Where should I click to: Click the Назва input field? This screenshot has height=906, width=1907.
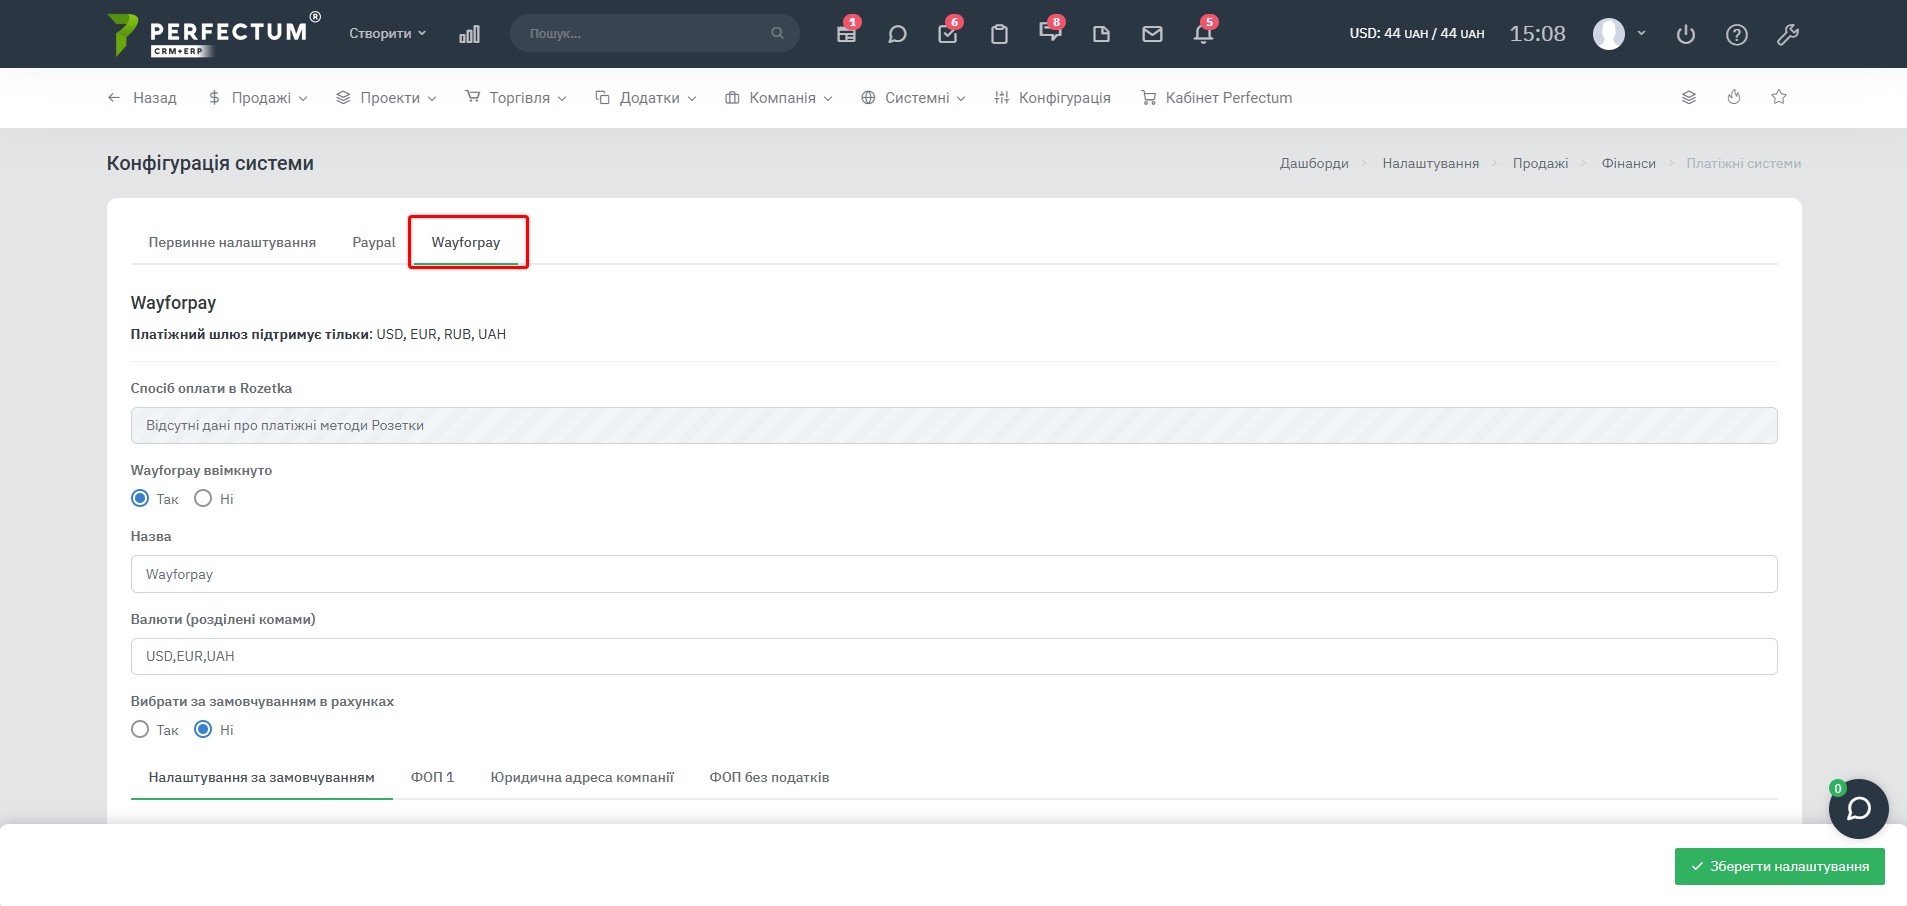click(954, 574)
